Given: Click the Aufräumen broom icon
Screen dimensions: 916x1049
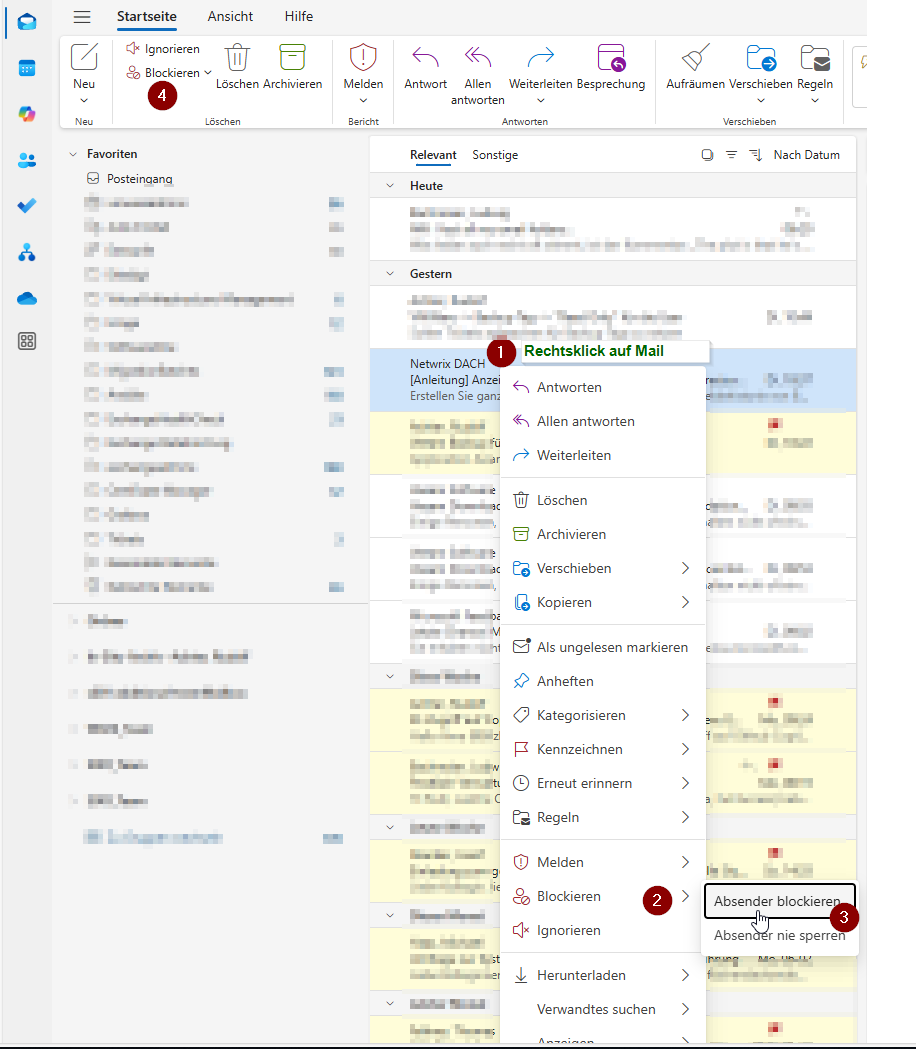Looking at the screenshot, I should (696, 57).
